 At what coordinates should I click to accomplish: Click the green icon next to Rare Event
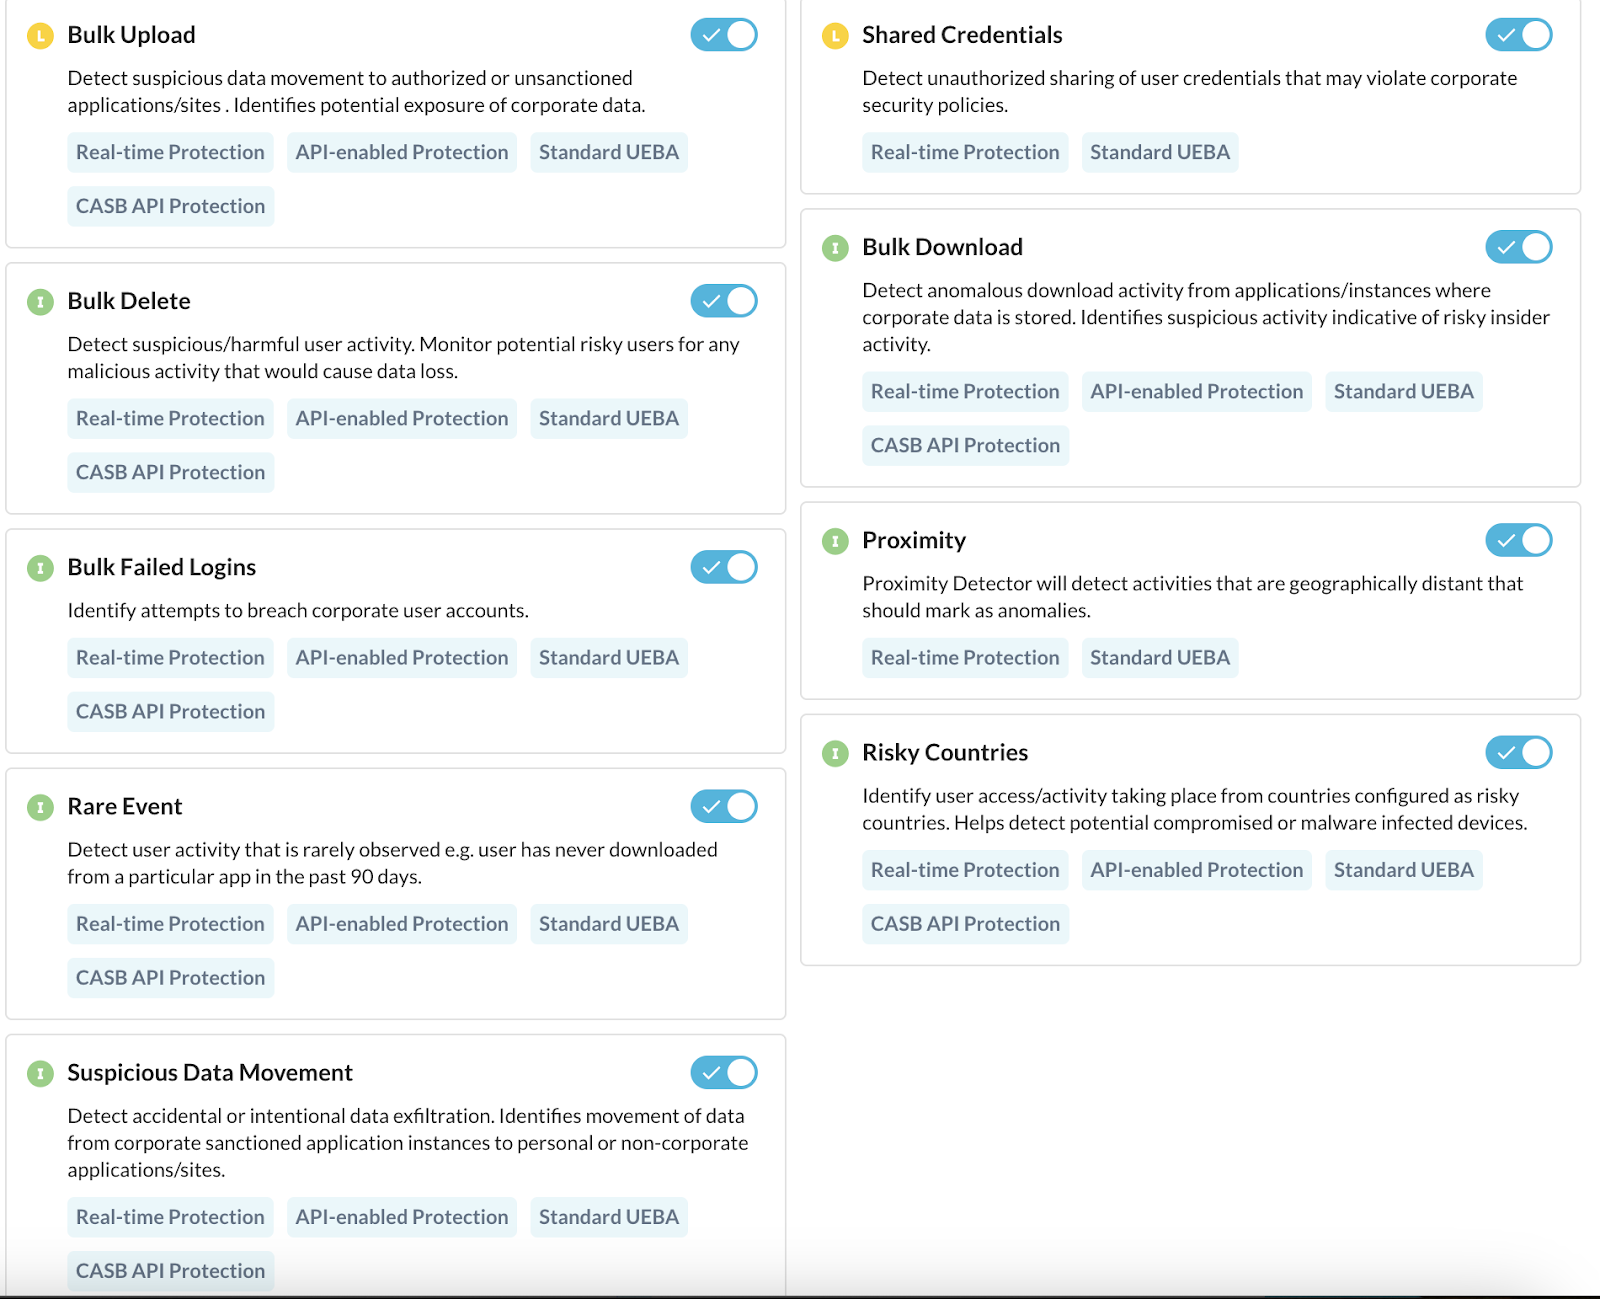click(40, 807)
